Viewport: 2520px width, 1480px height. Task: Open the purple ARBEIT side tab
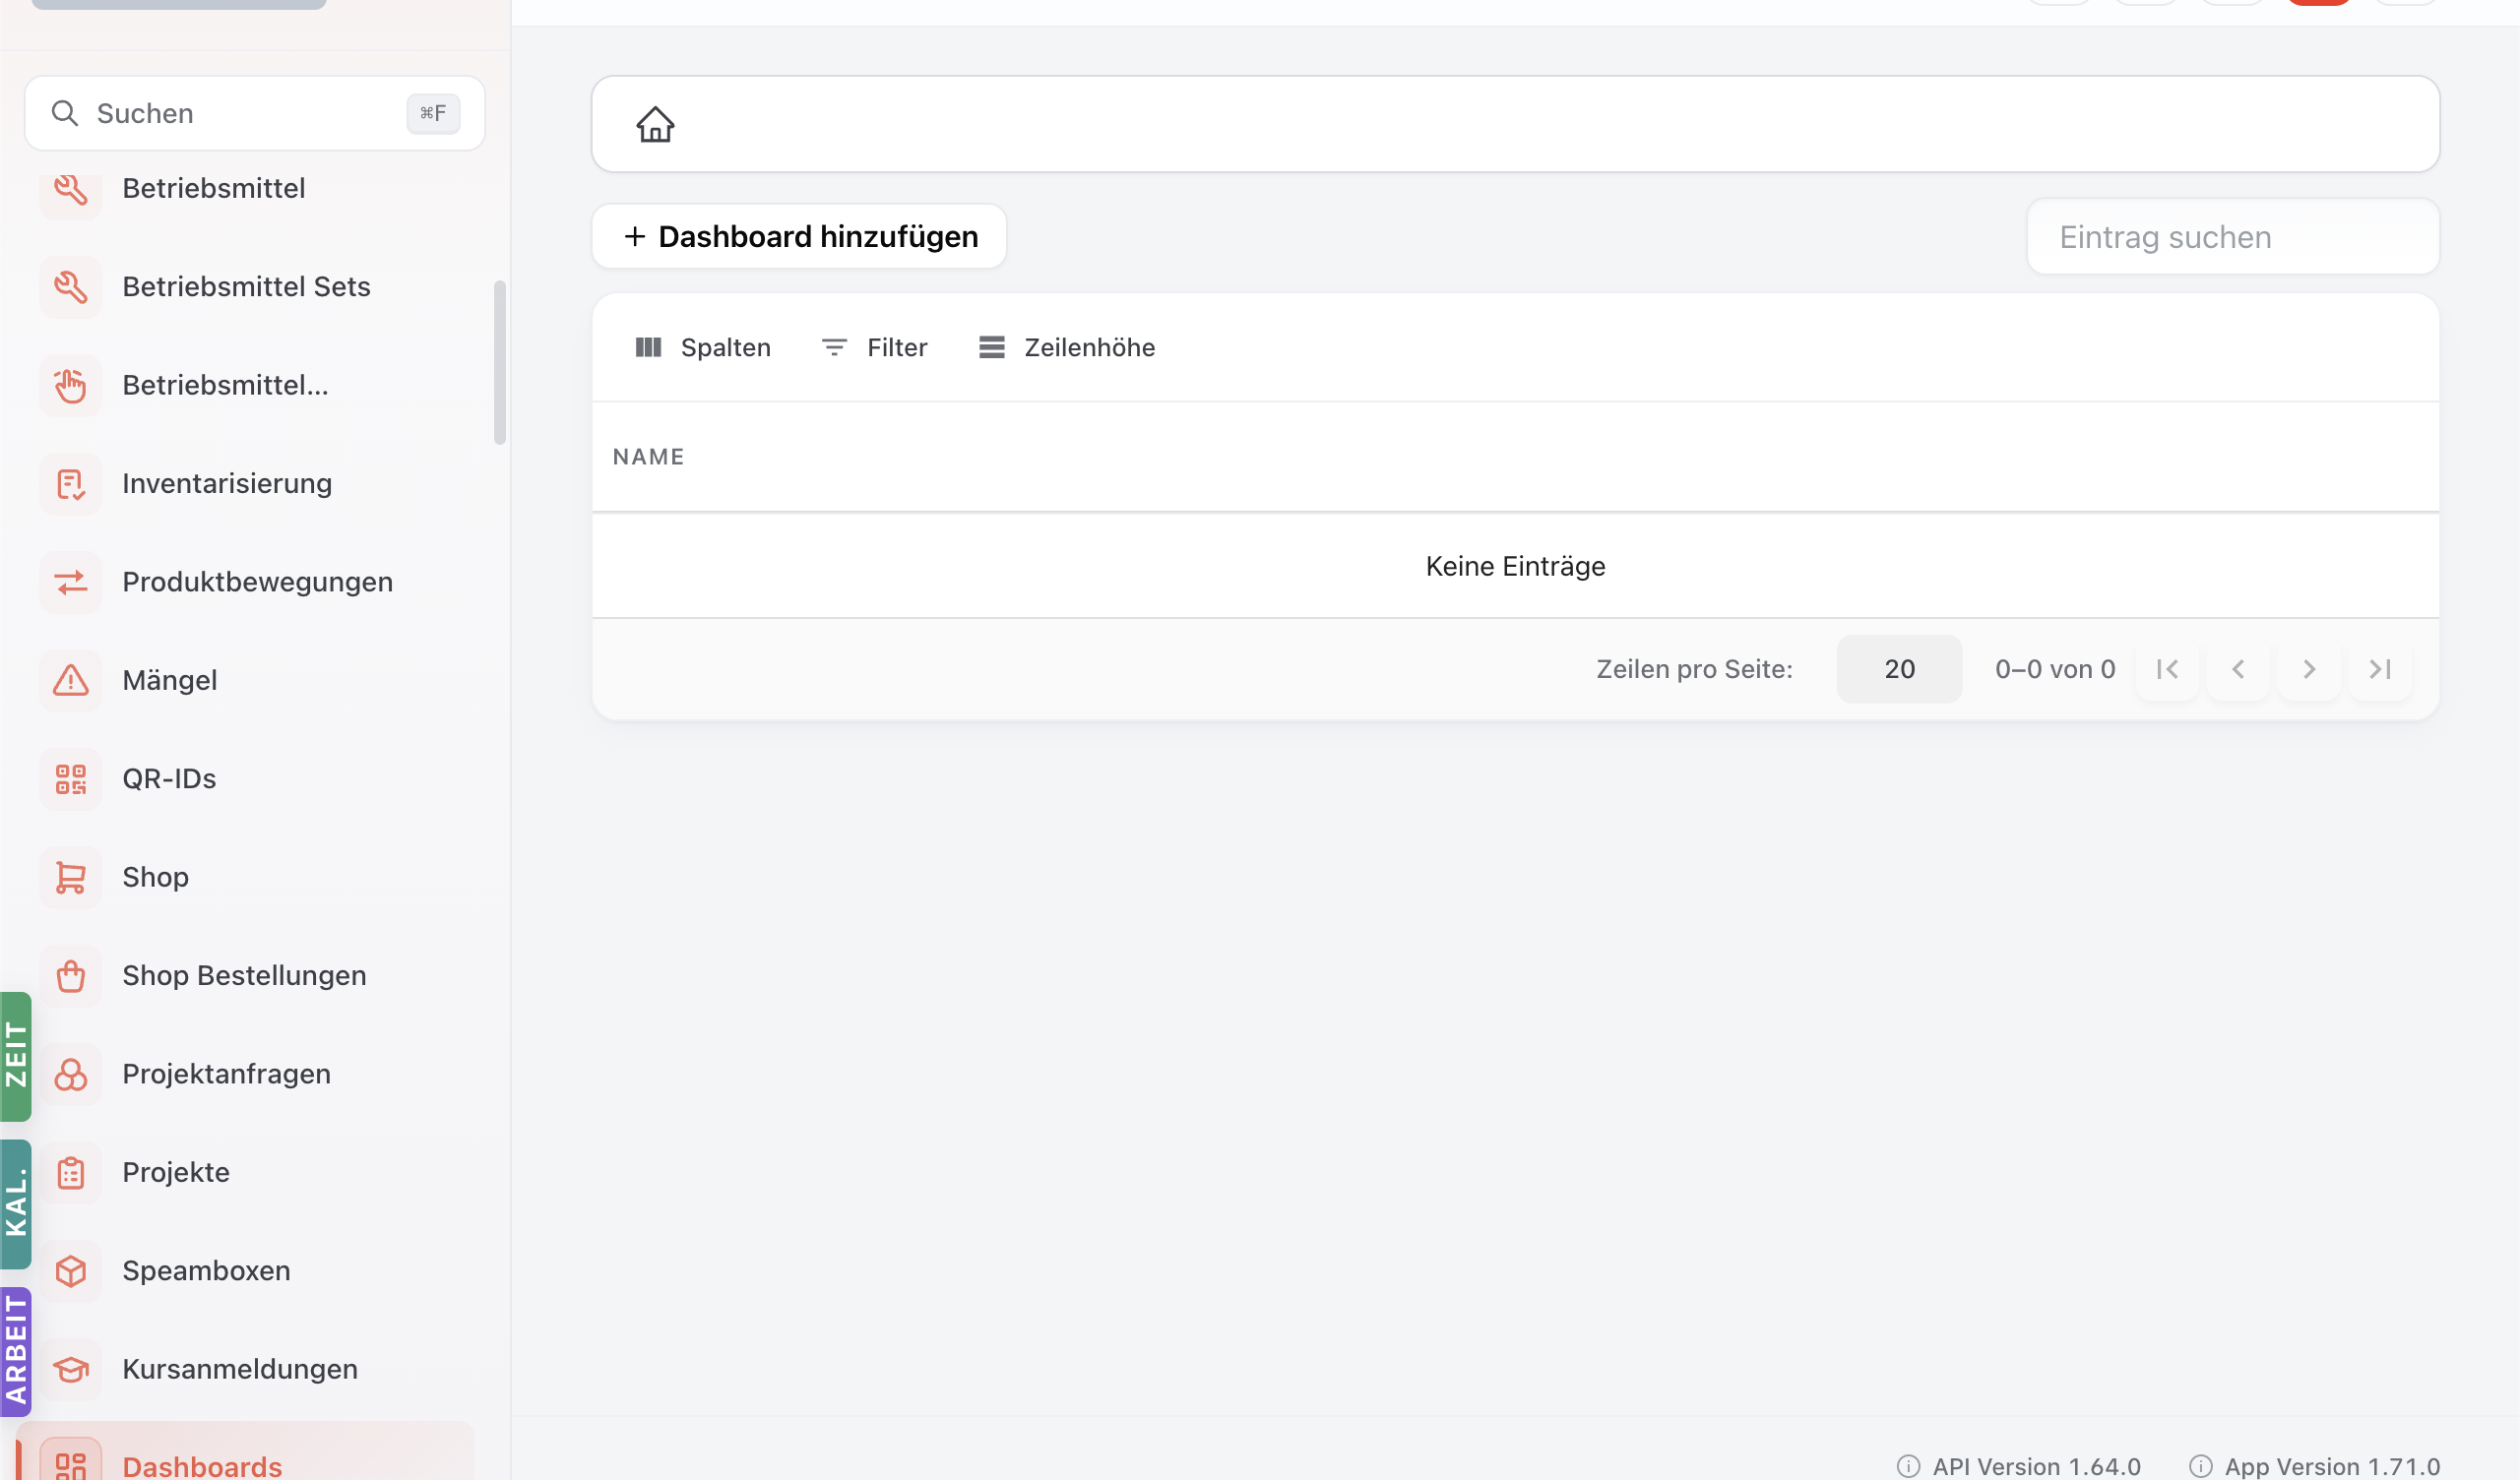click(x=16, y=1352)
